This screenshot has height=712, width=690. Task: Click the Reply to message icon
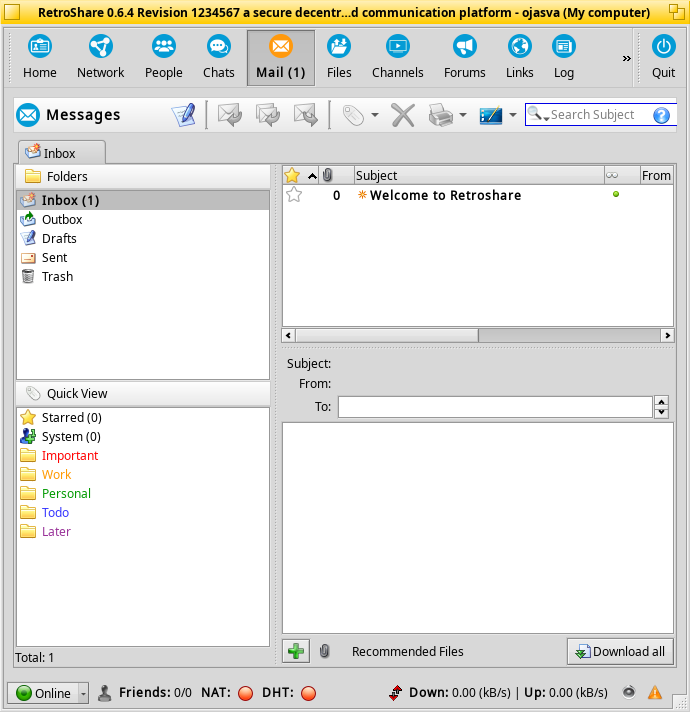tap(230, 115)
